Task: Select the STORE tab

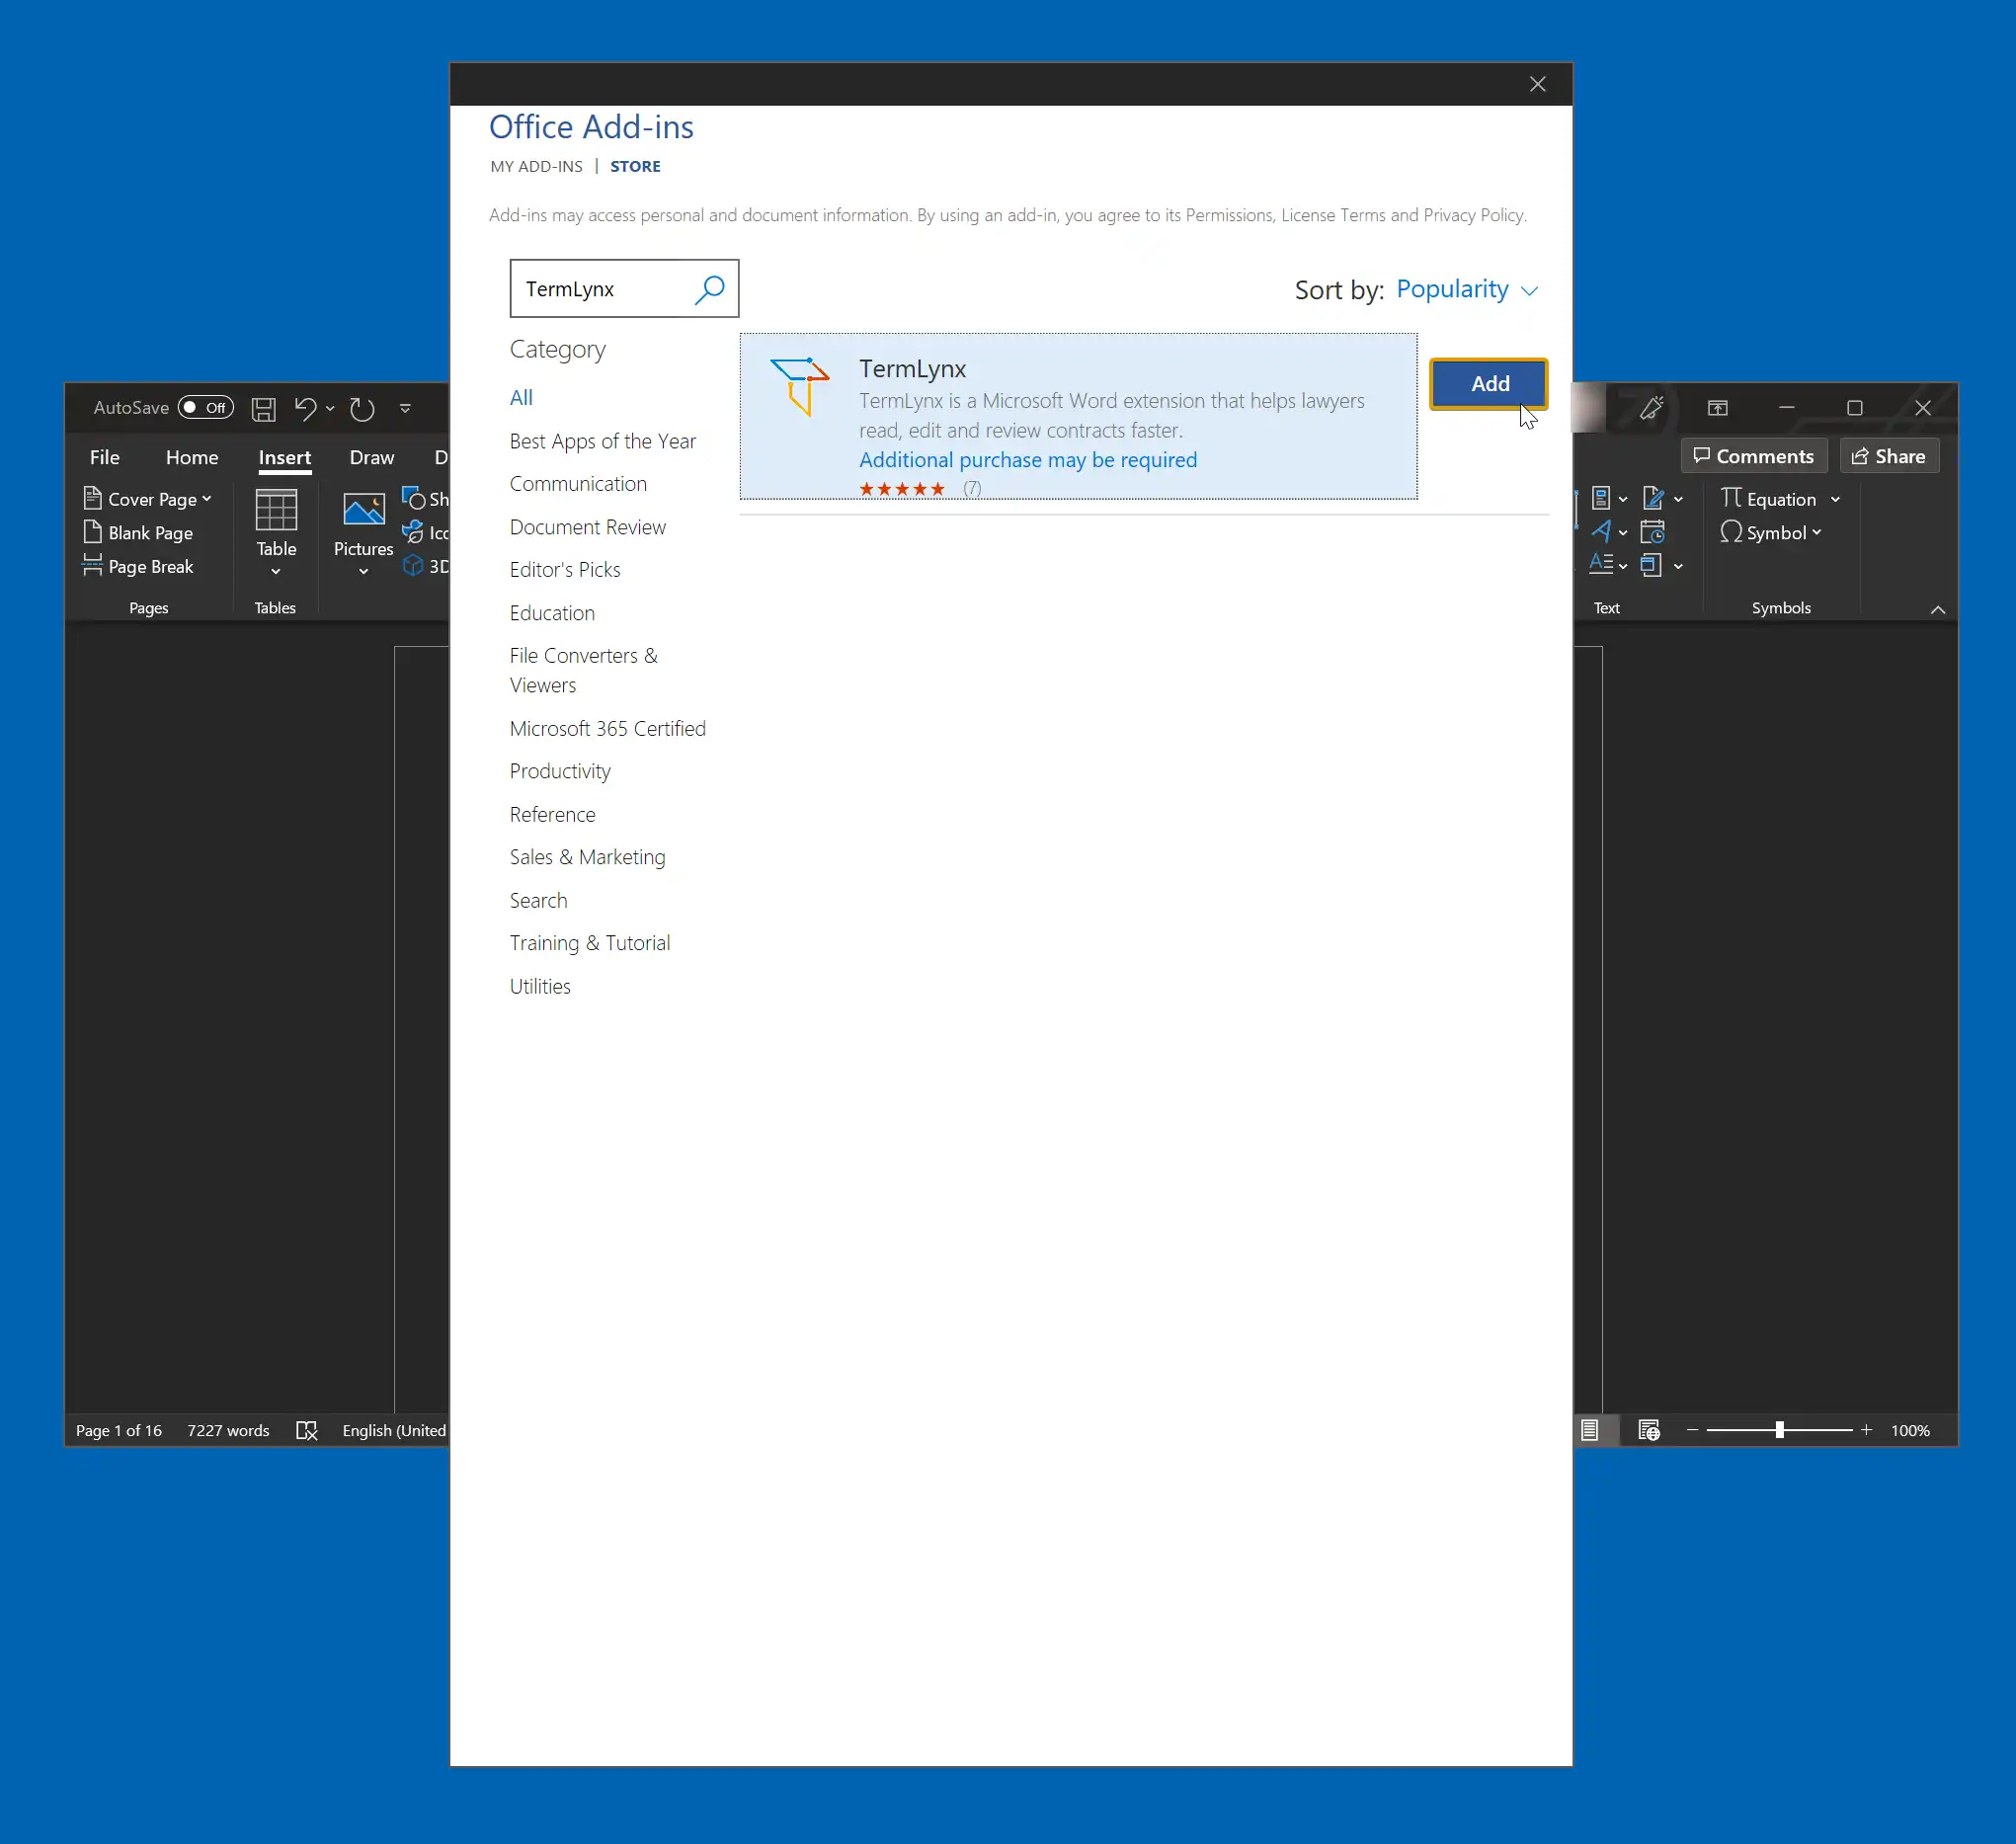Action: (635, 166)
